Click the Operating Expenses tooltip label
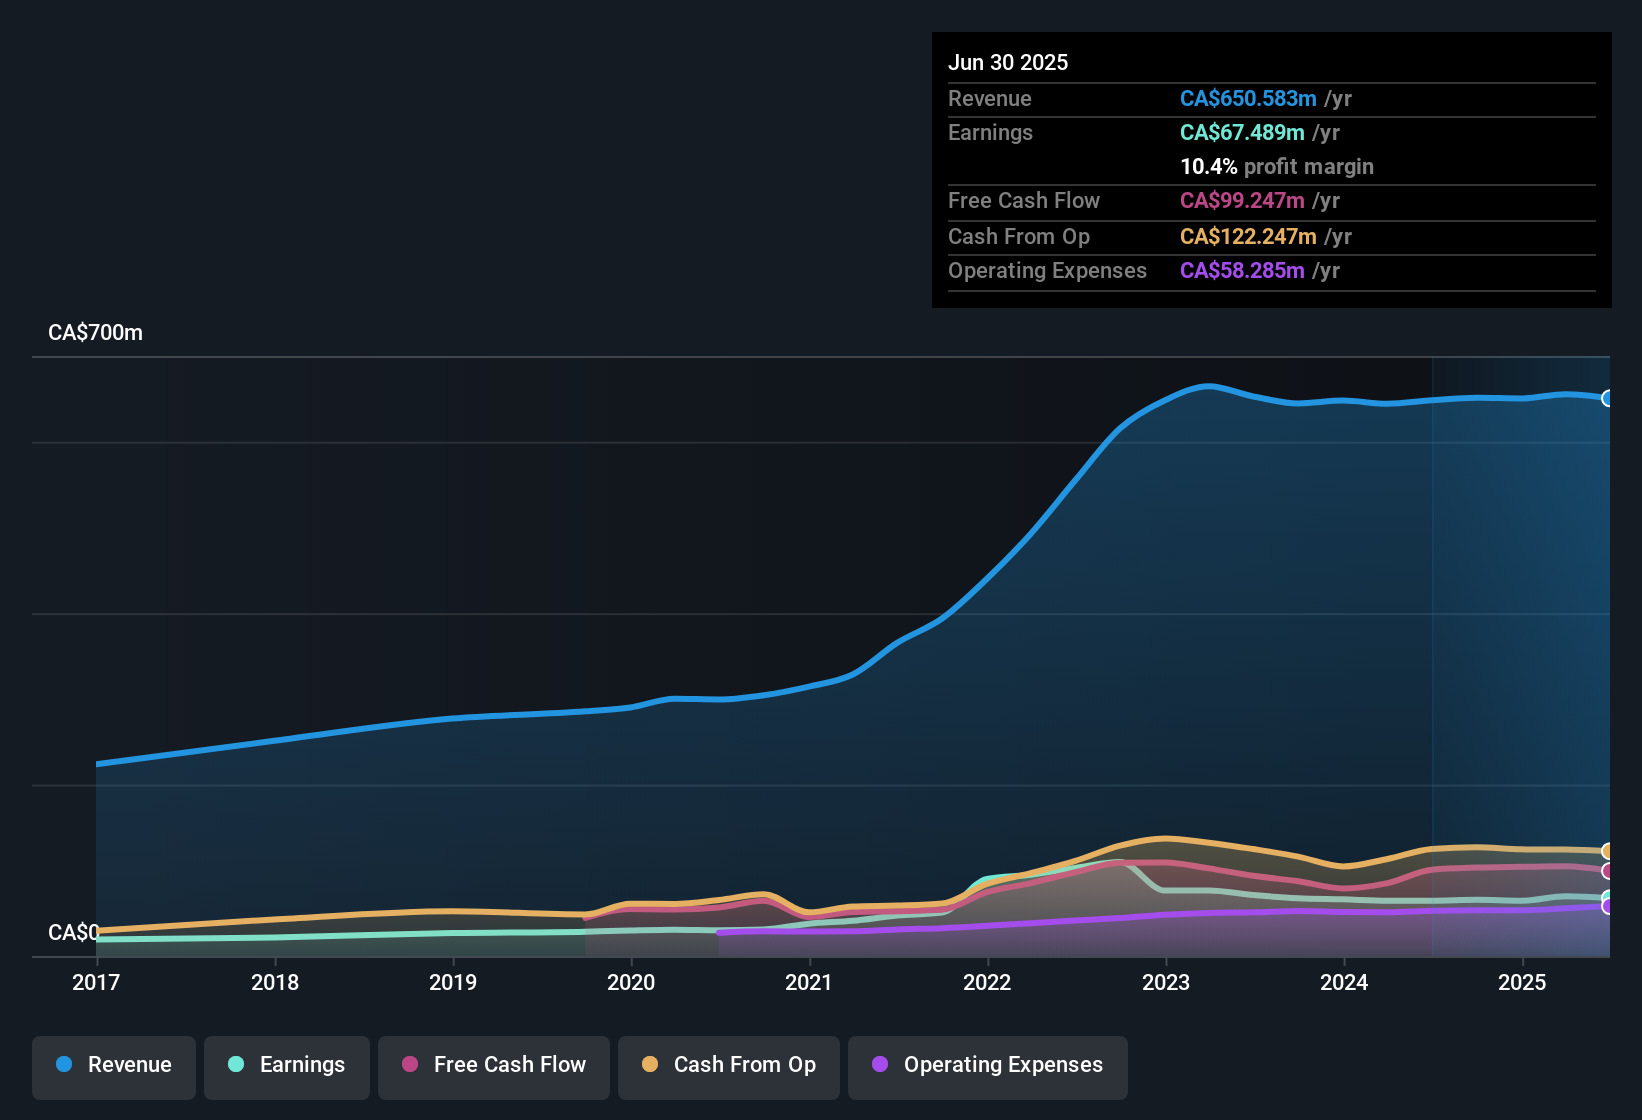The width and height of the screenshot is (1642, 1120). 1047,270
